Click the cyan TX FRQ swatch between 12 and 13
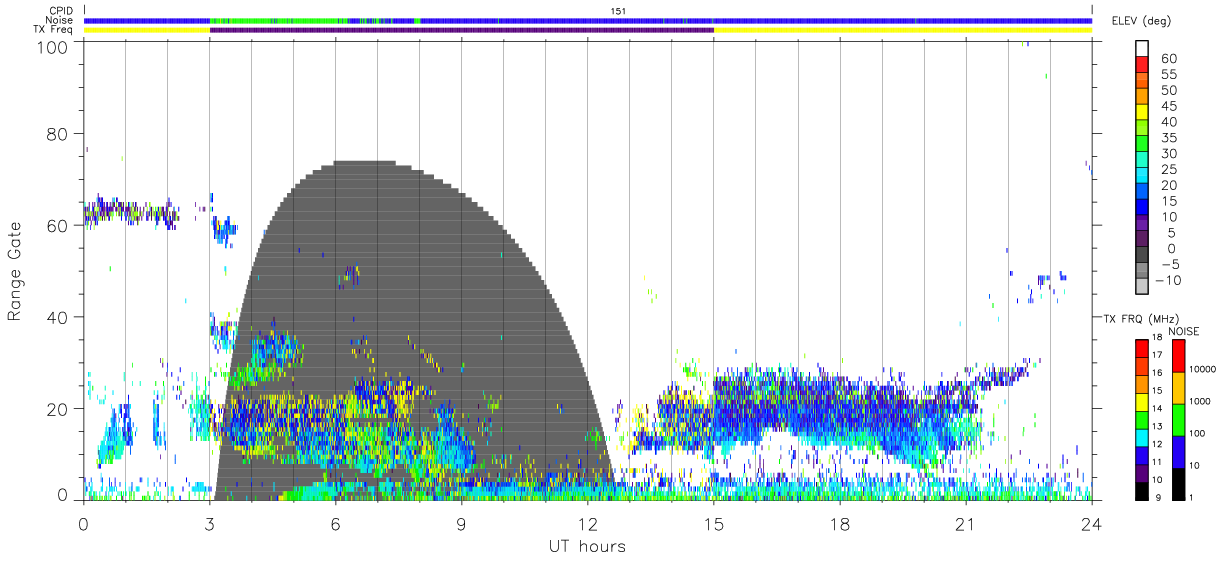Viewport: 1228px width, 567px height. coord(1141,437)
